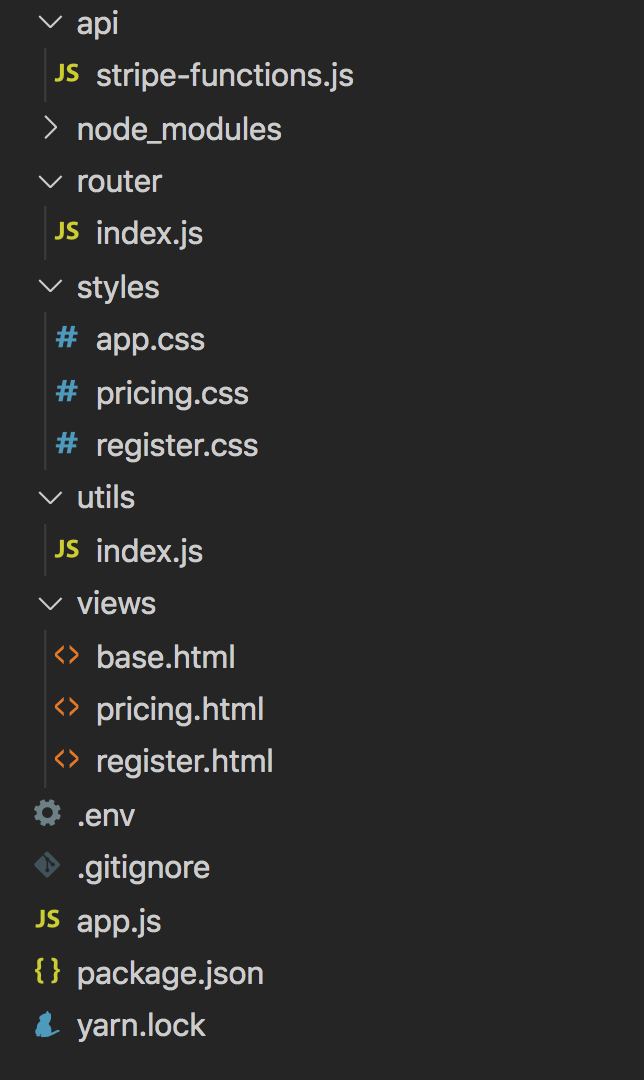Collapse the router folder arrow
This screenshot has height=1080, width=644.
coord(47,181)
